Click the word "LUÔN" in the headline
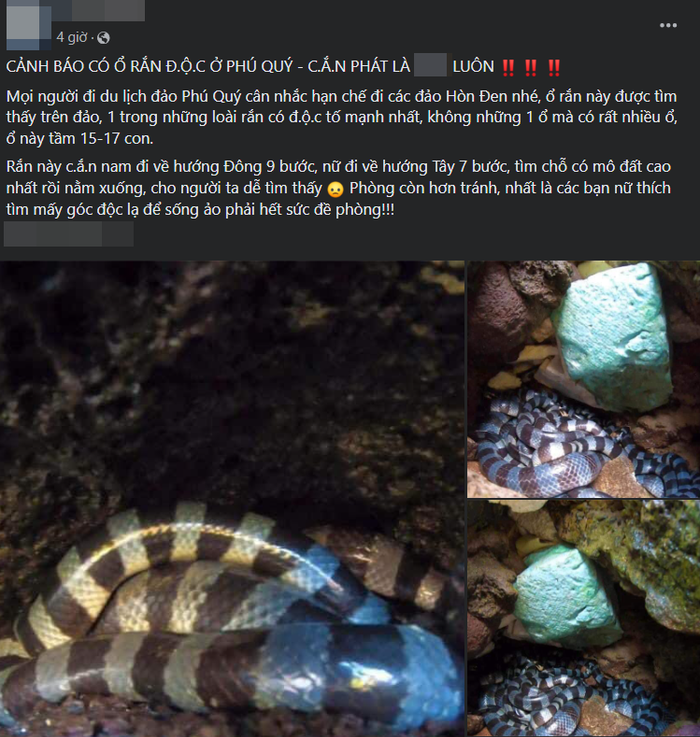Screen dimensions: 700x737 click(473, 67)
